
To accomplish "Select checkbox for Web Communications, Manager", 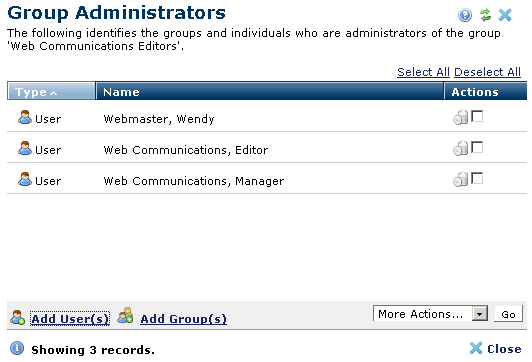I will [477, 178].
